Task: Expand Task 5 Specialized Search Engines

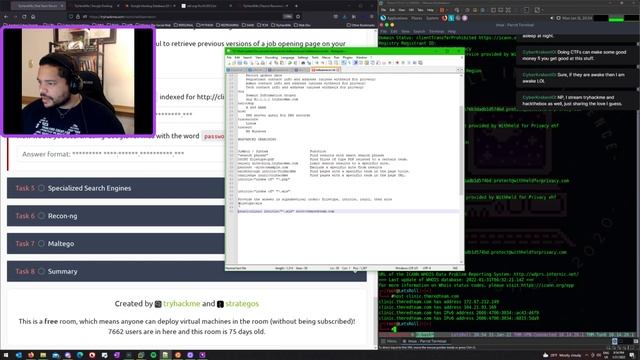Action: 187,188
